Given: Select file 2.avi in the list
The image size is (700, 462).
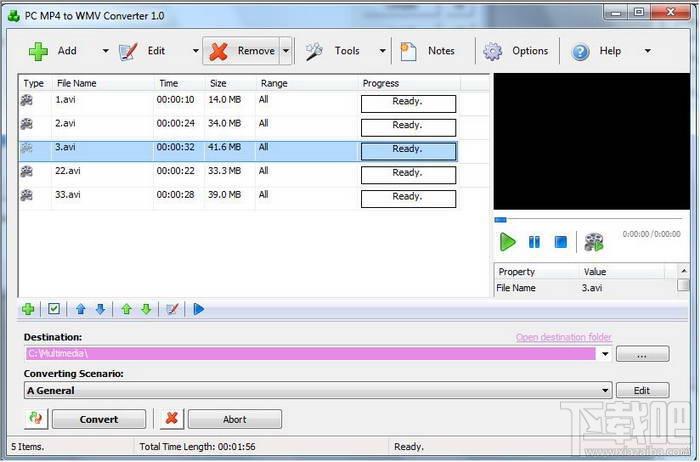Looking at the screenshot, I should point(65,123).
